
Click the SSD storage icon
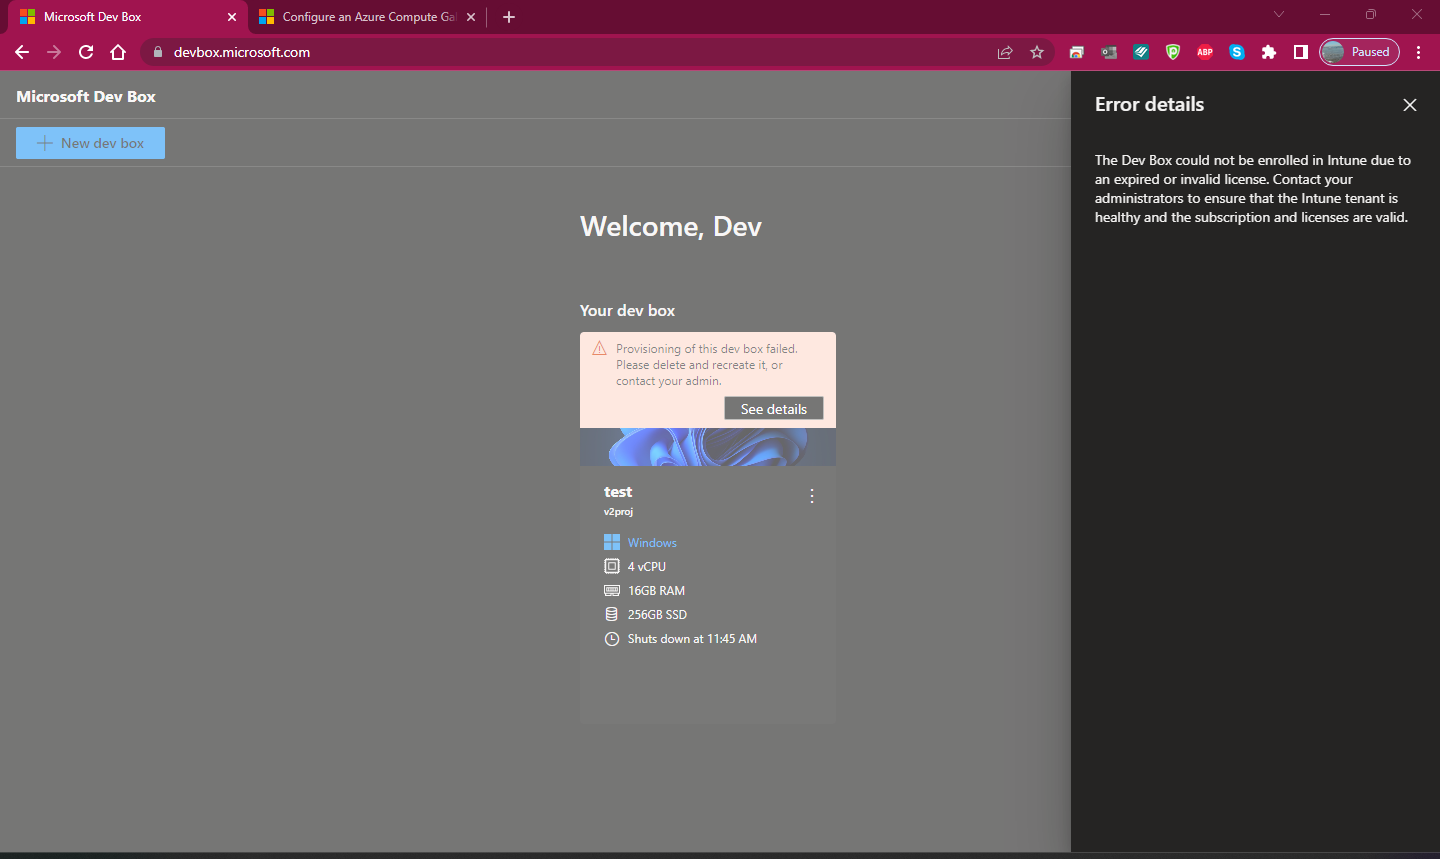click(x=612, y=614)
